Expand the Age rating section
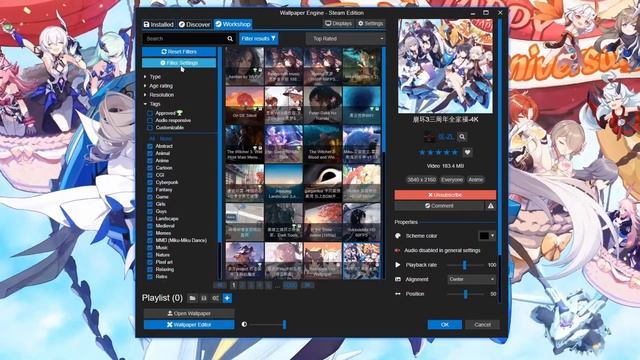Viewport: 640px width, 360px height. pos(158,86)
